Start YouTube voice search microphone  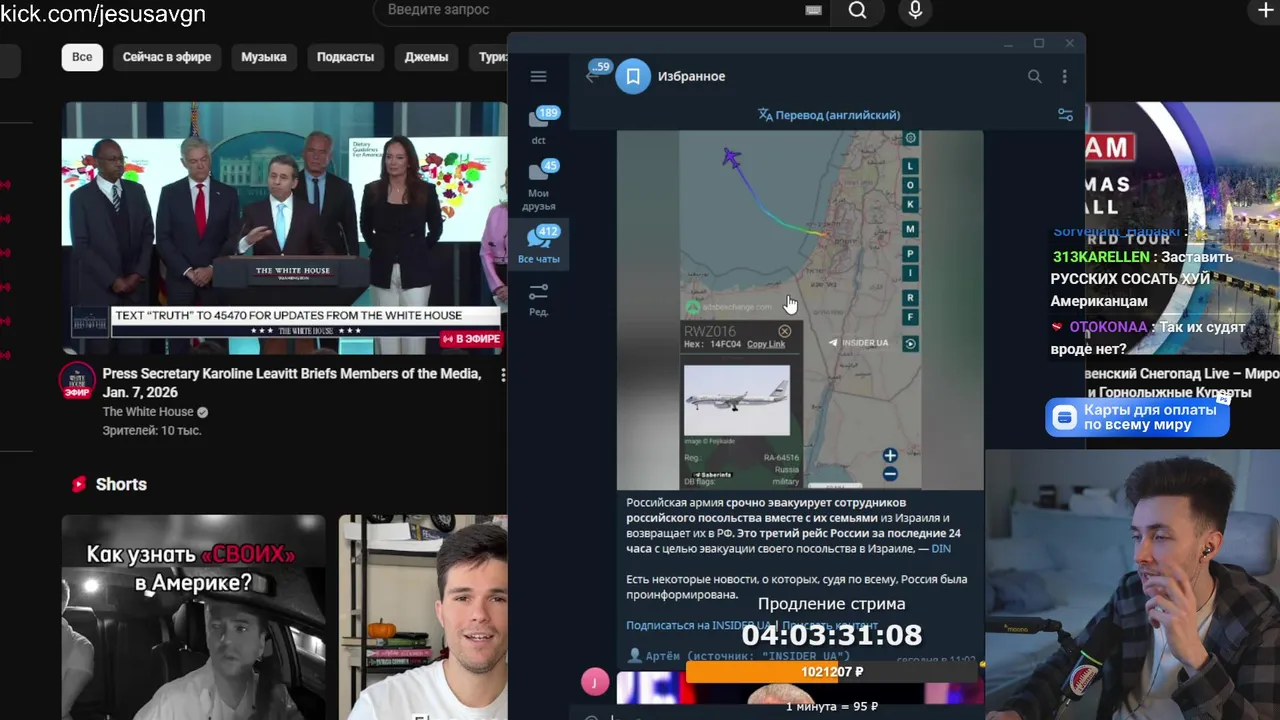[x=915, y=10]
